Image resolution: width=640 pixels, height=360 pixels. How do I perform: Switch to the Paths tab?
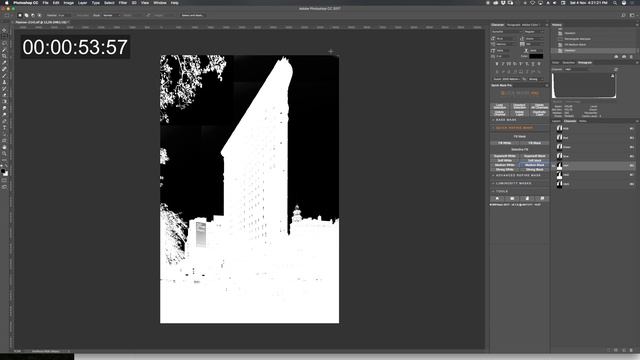[x=583, y=121]
